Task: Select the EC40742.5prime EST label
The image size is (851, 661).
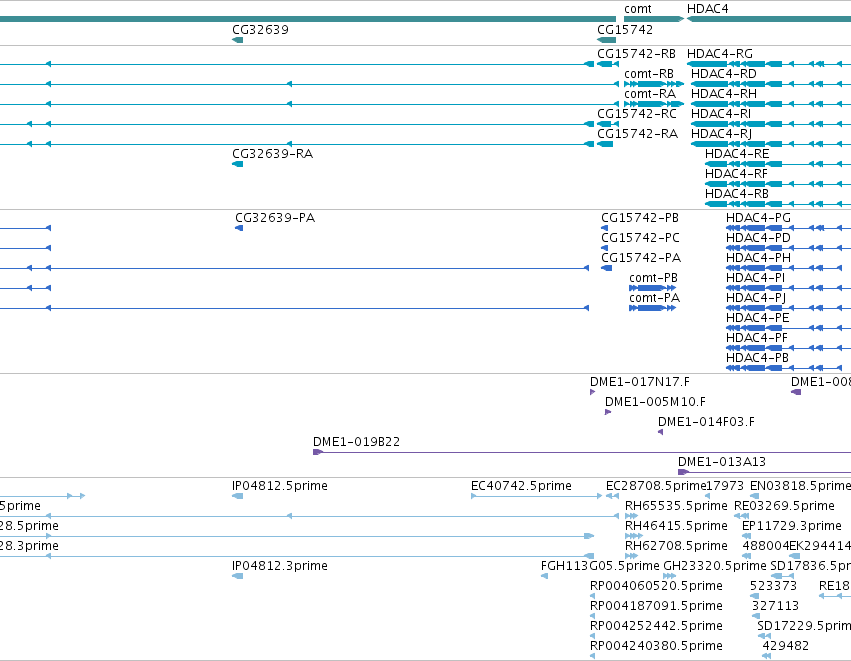Action: coord(521,486)
